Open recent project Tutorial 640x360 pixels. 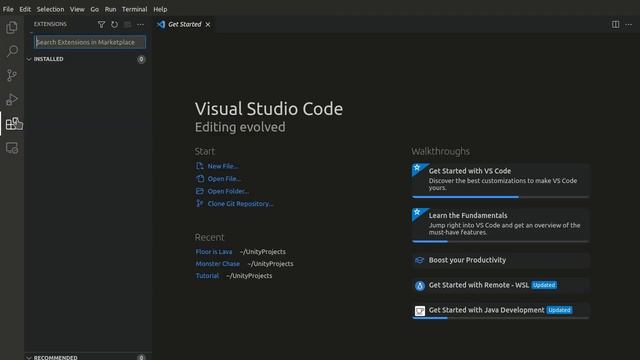tap(207, 276)
